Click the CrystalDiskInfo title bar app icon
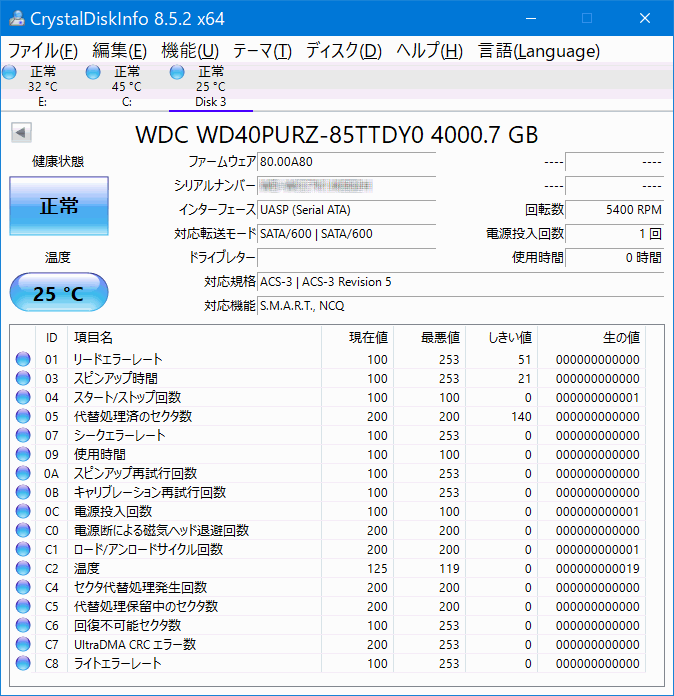674x696 pixels. click(x=17, y=18)
